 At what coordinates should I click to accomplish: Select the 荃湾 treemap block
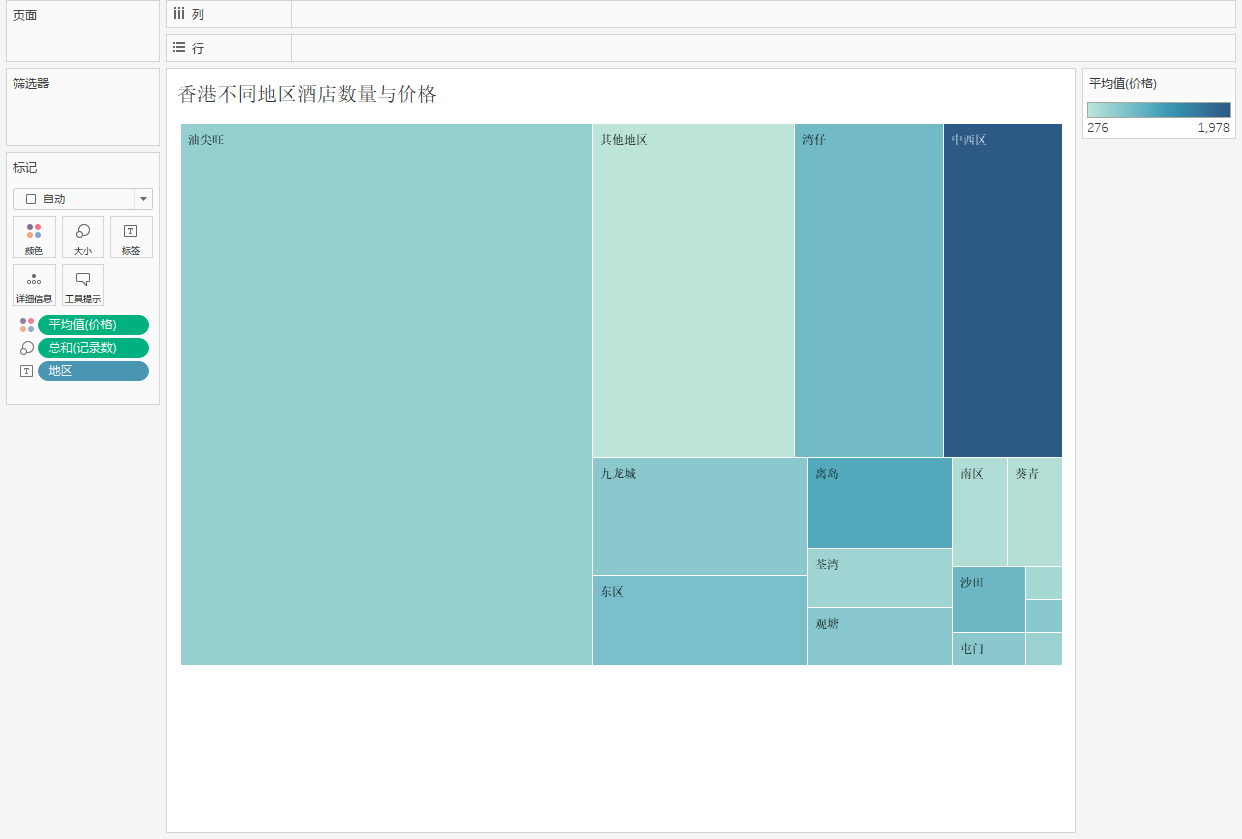pos(880,578)
